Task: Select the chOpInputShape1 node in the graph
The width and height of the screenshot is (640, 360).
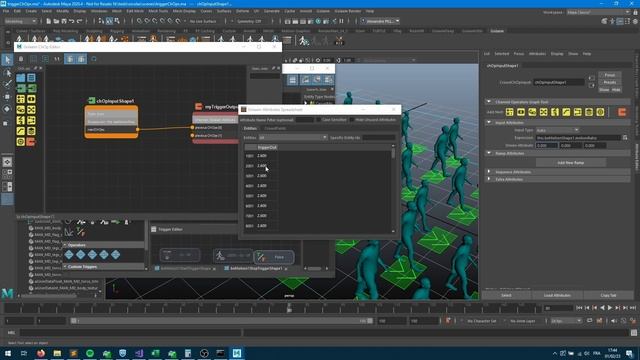Action: click(x=111, y=122)
